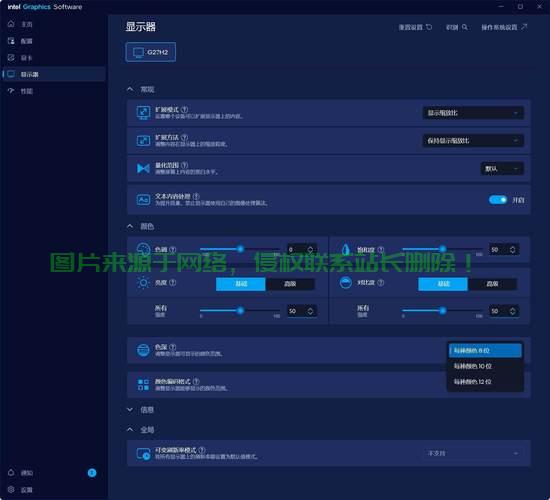Screen dimensions: 550x500
Task: Collapse the 全局 global section
Action: tap(130, 429)
